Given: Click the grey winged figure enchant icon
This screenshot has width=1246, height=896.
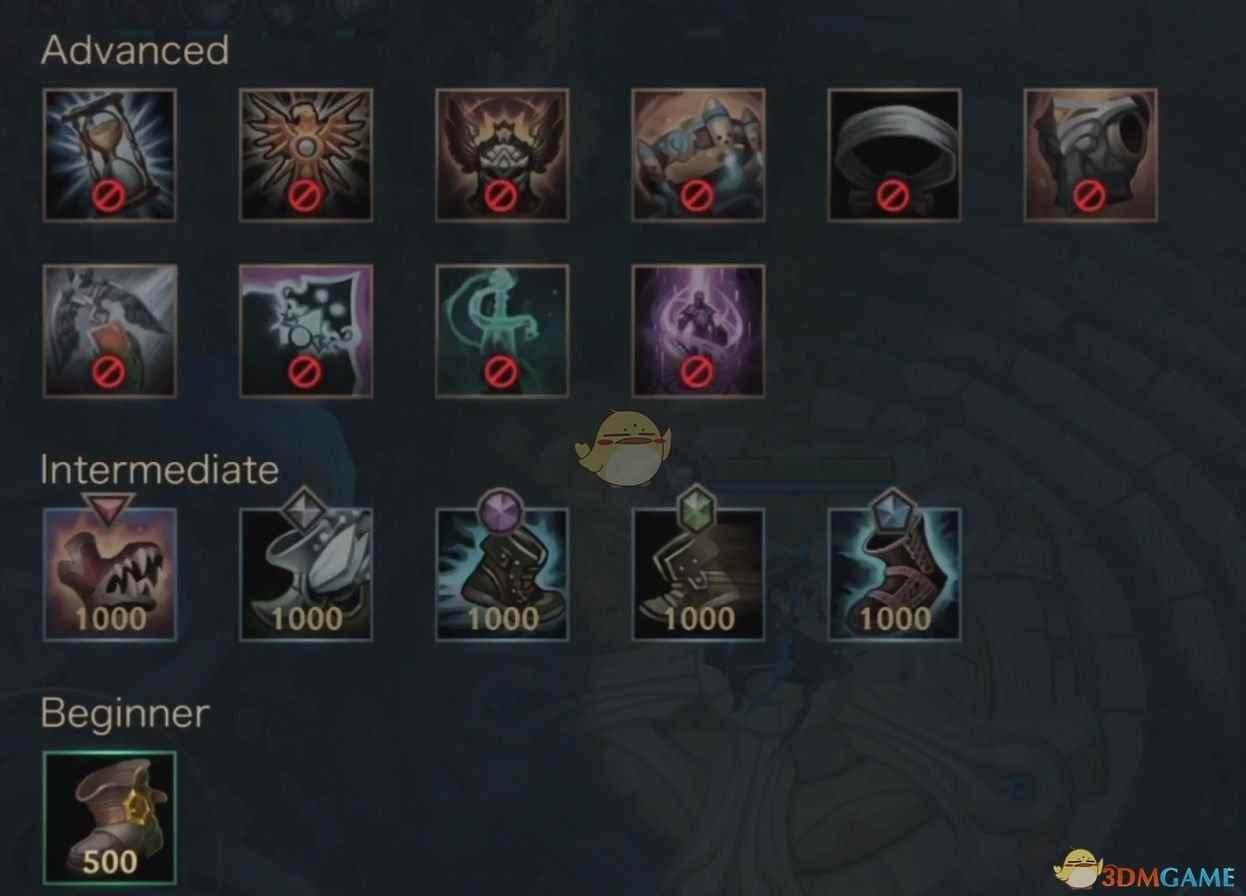Looking at the screenshot, I should coord(110,331).
